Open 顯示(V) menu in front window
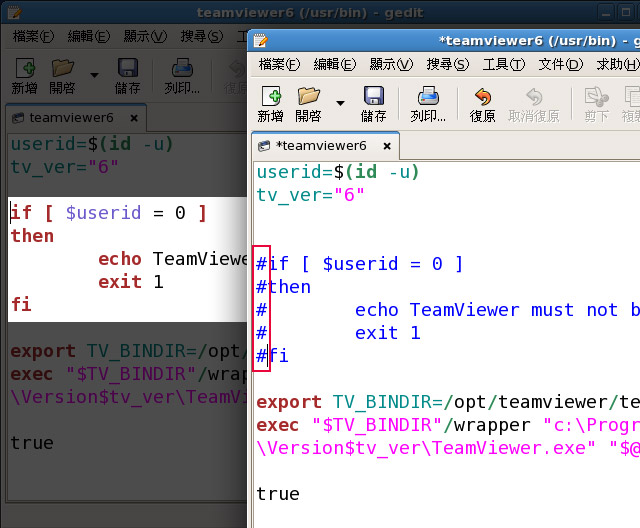Screen dimensions: 640x528 [x=391, y=64]
